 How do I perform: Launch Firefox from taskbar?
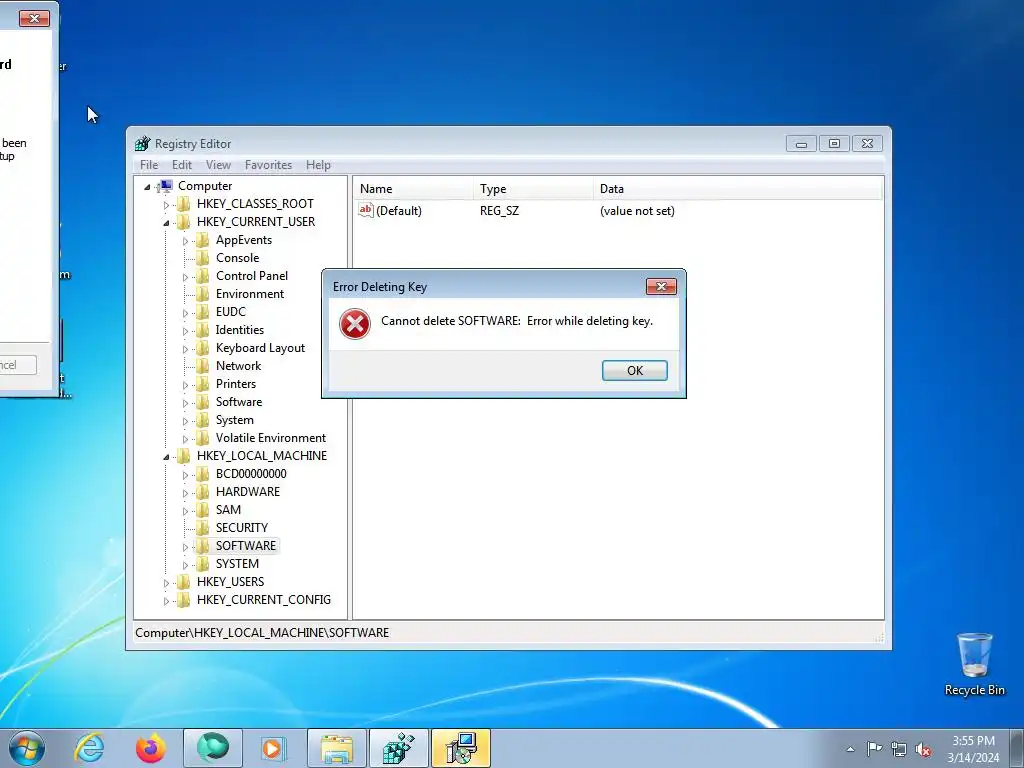150,748
